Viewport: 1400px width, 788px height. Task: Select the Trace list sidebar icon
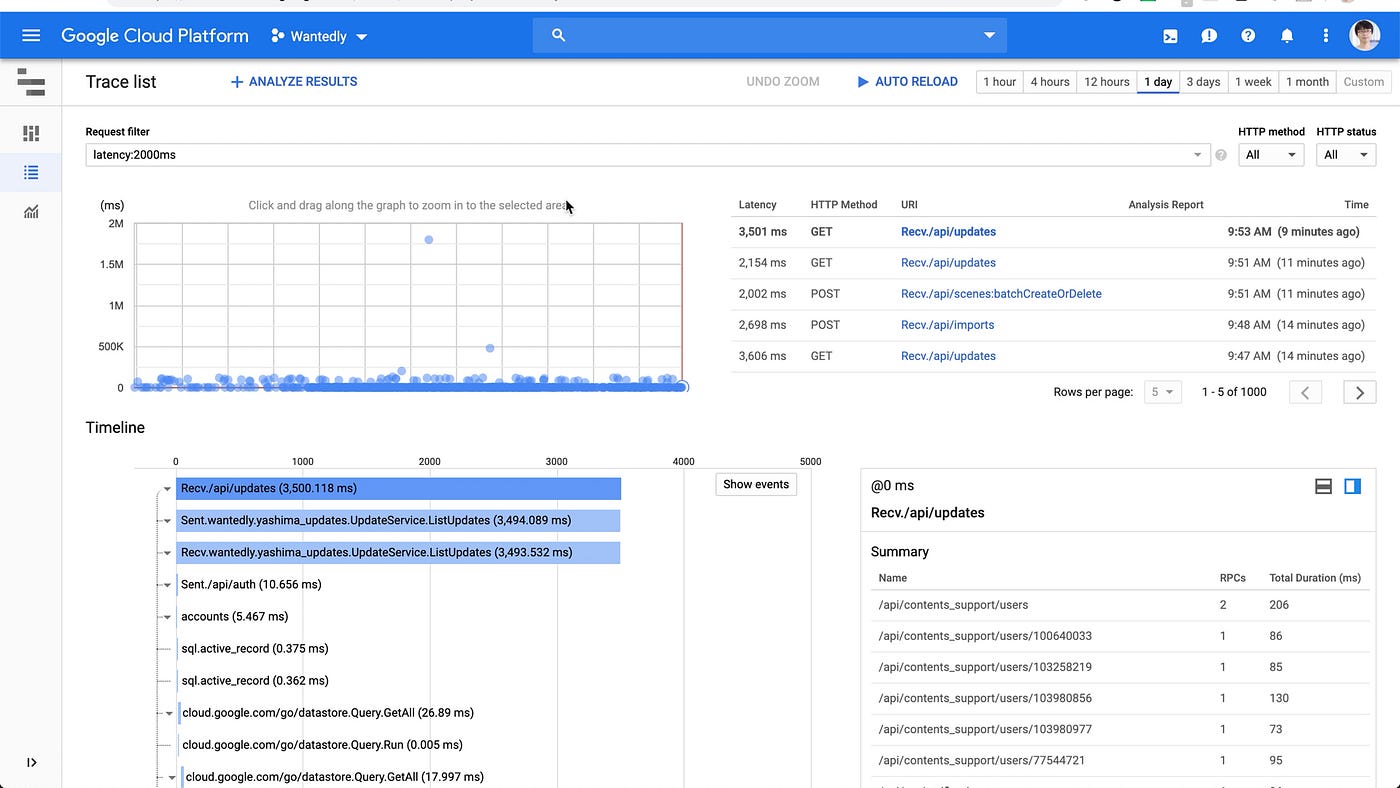(x=30, y=171)
